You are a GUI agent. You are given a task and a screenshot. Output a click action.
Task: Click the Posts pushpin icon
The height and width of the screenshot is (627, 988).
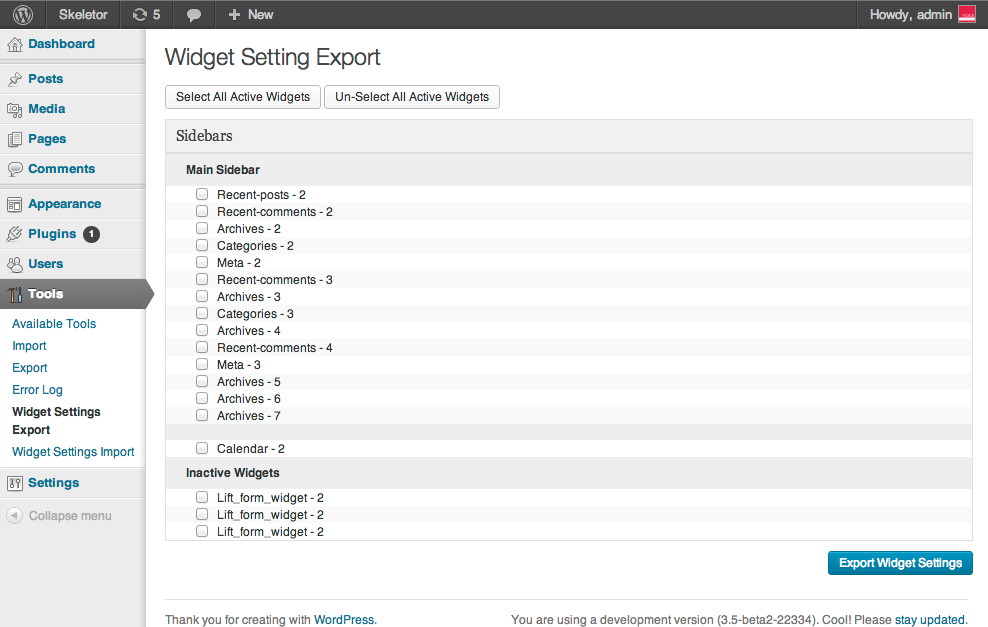(14, 79)
